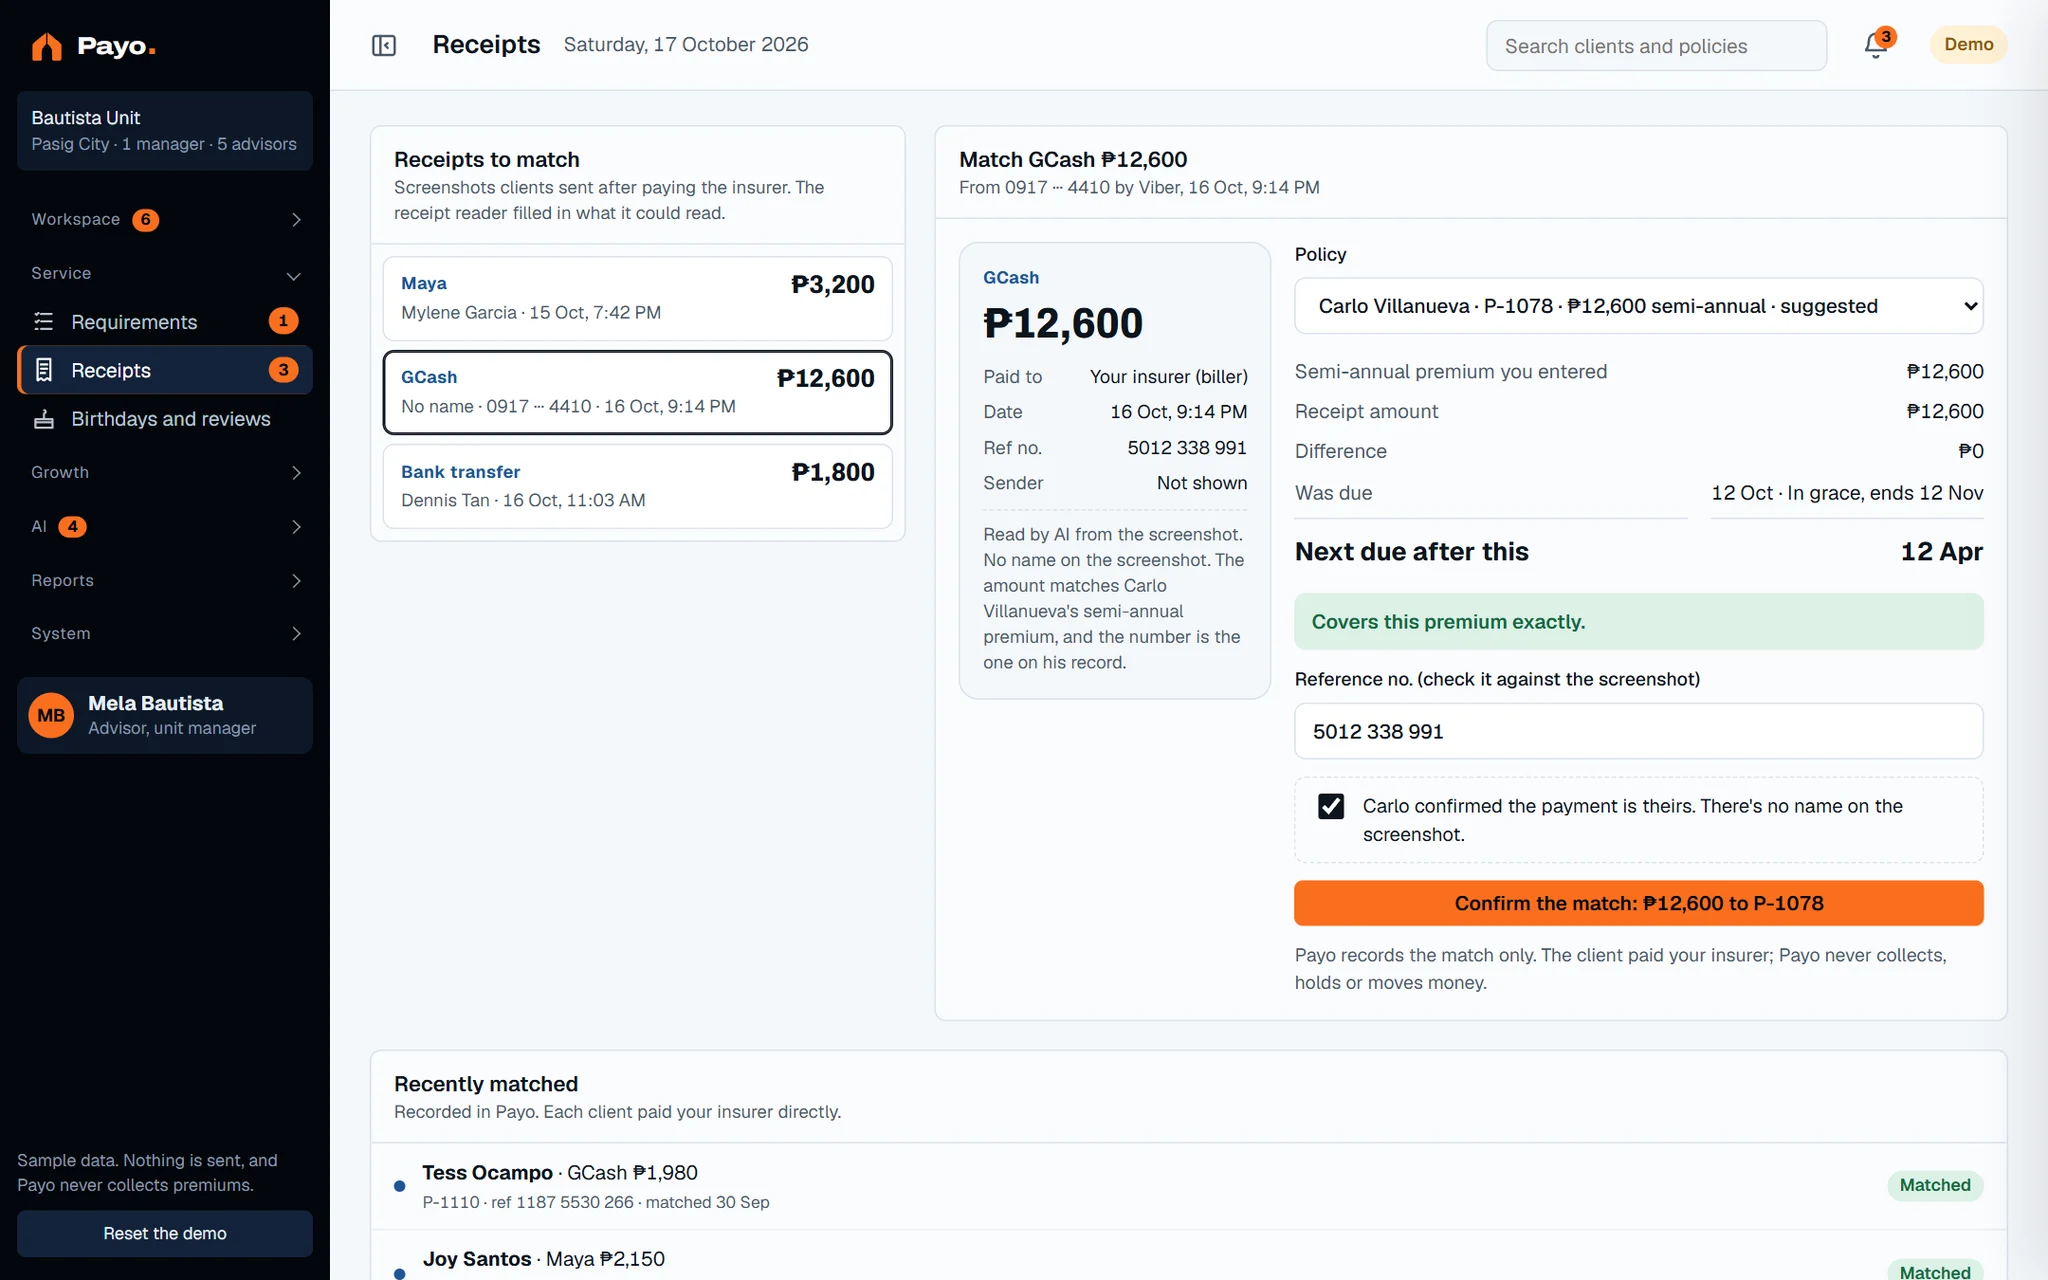Select the GCash ₱12,600 receipt card

pos(637,392)
